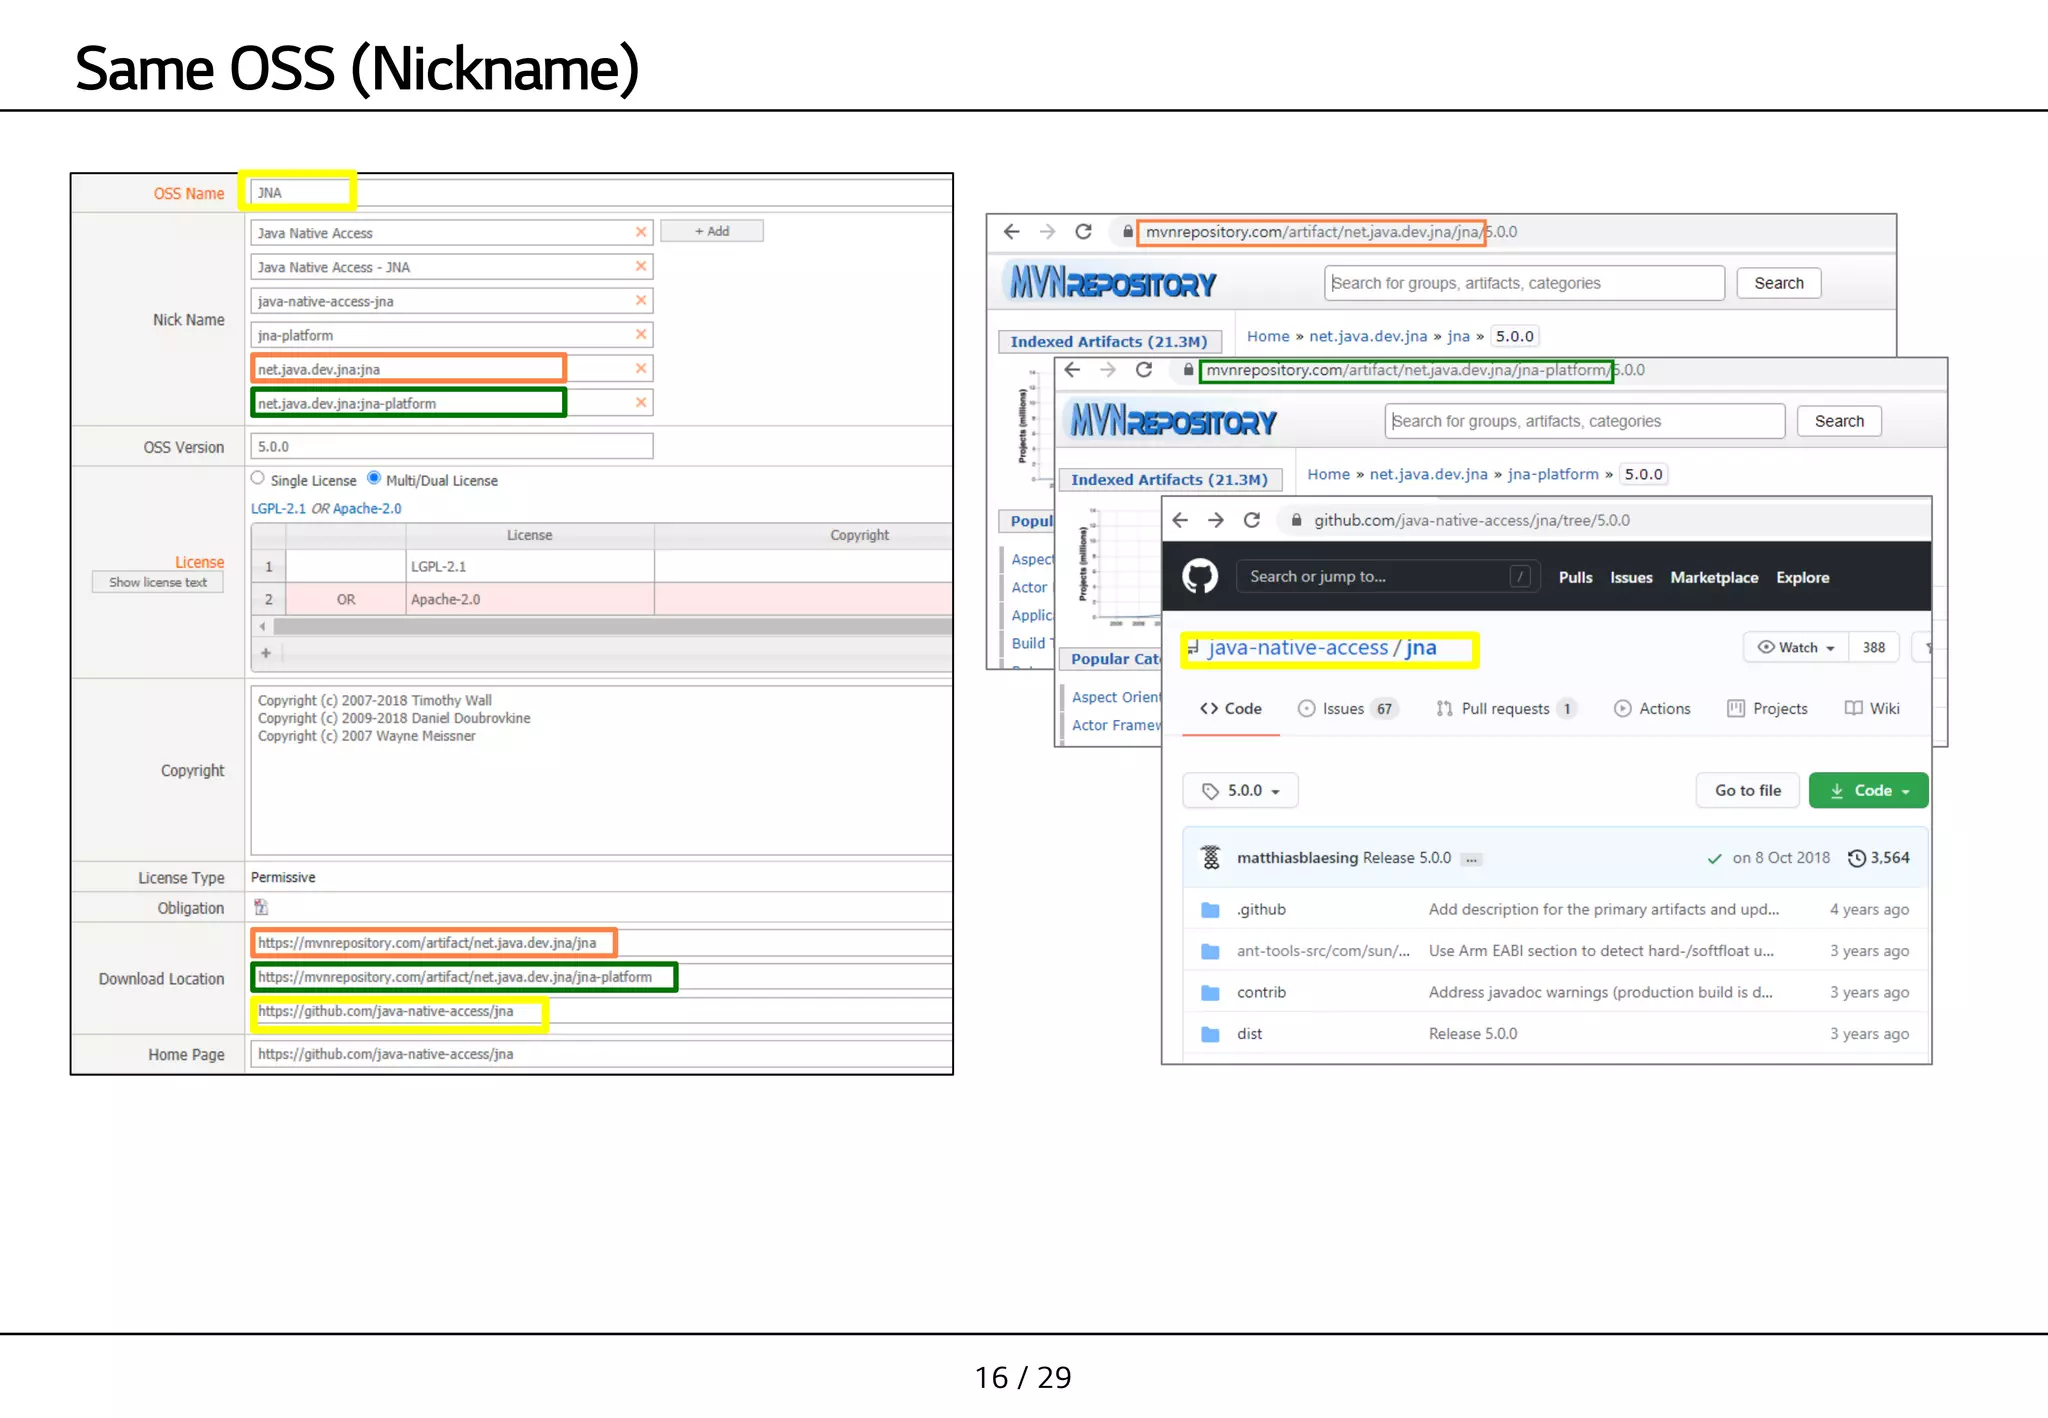Click the OSS Version field showing 5.0.0

click(x=452, y=446)
